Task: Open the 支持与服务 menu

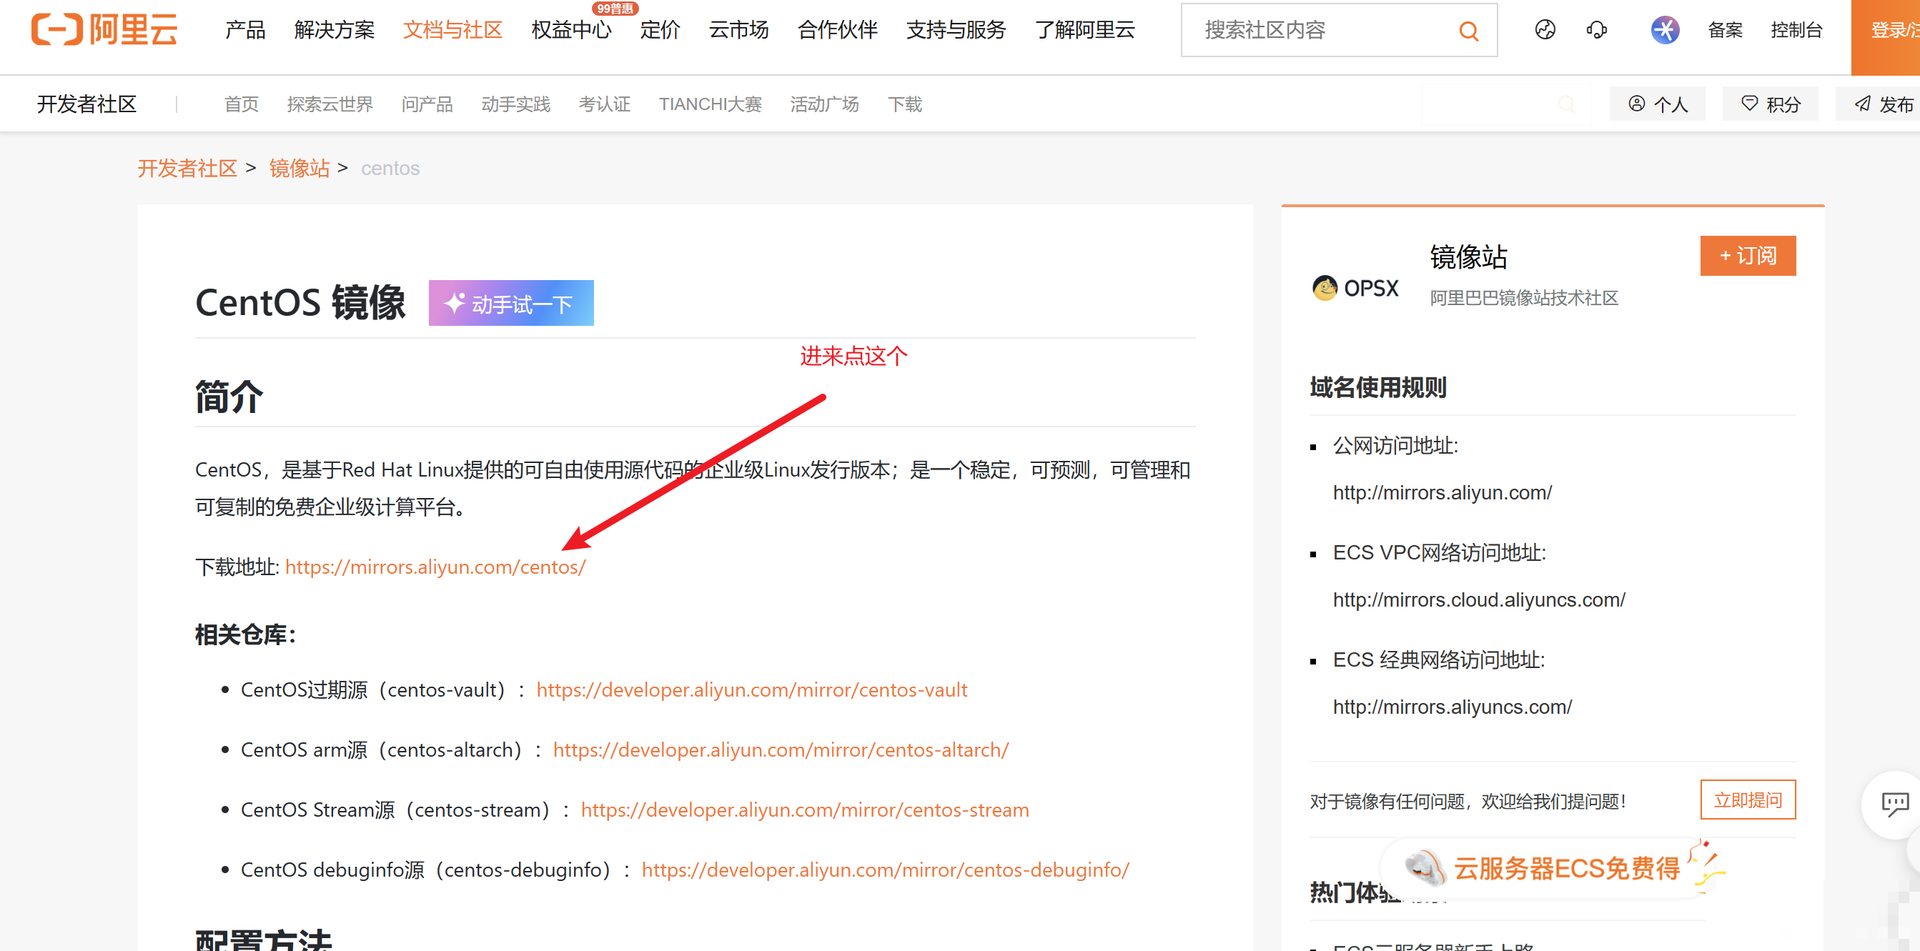Action: pyautogui.click(x=956, y=30)
